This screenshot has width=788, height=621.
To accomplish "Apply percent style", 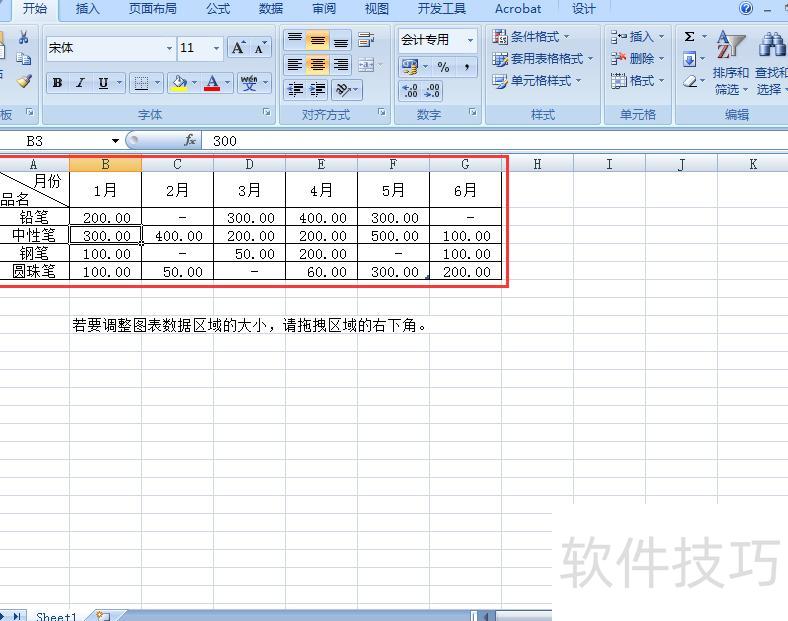I will coord(443,66).
